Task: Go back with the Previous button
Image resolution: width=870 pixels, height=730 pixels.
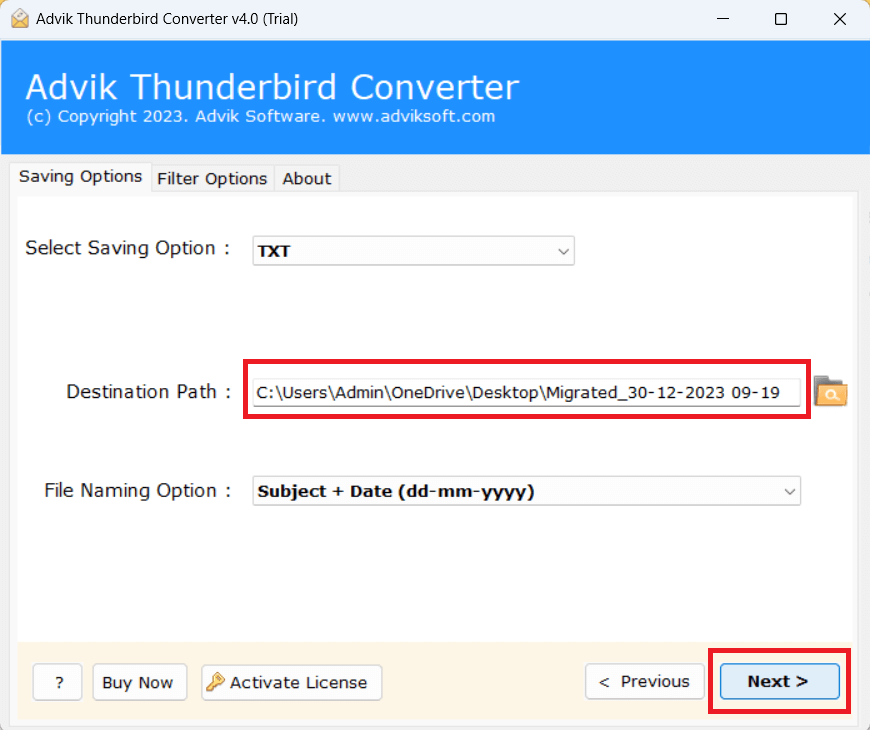Action: coord(644,681)
